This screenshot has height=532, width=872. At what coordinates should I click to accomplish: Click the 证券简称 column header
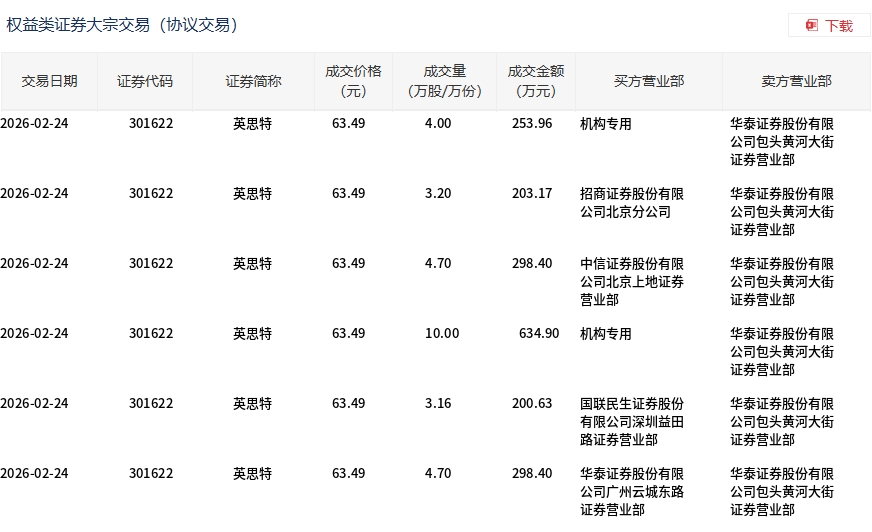click(253, 82)
